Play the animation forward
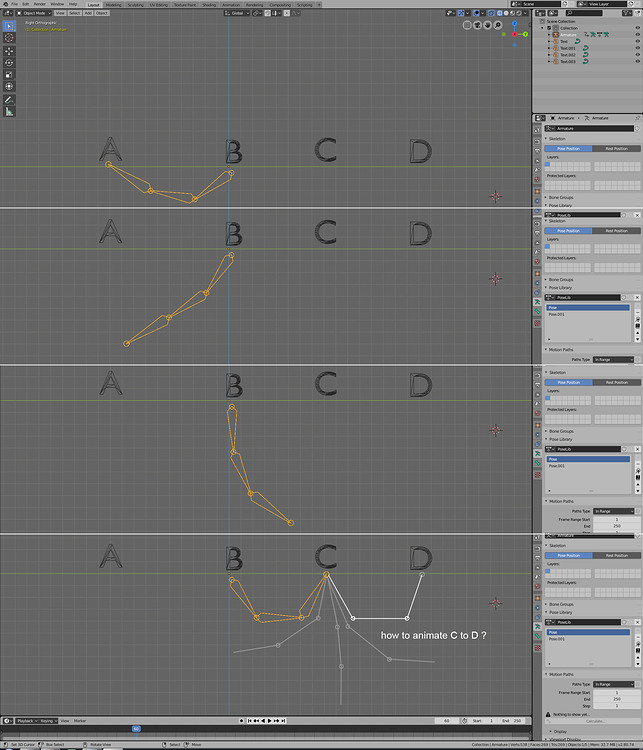 click(x=269, y=720)
